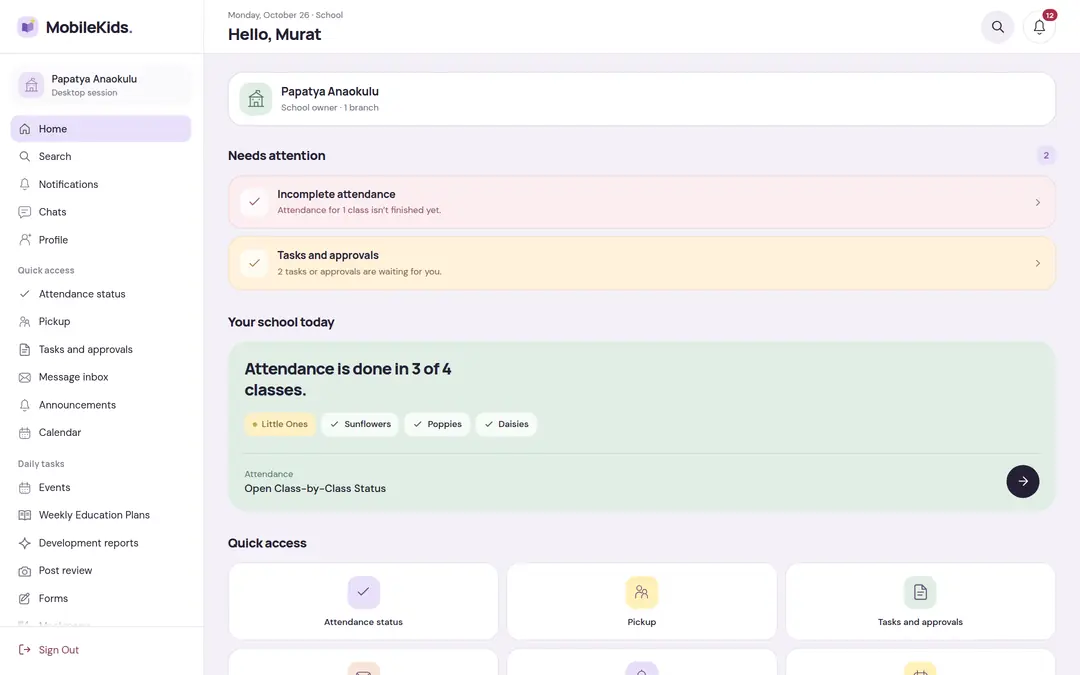
Task: Open the Home menu item
Action: 101,129
